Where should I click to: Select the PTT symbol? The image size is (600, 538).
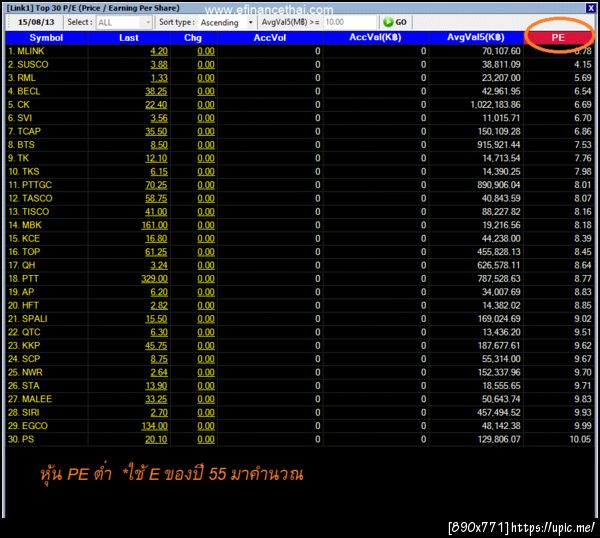(x=30, y=279)
